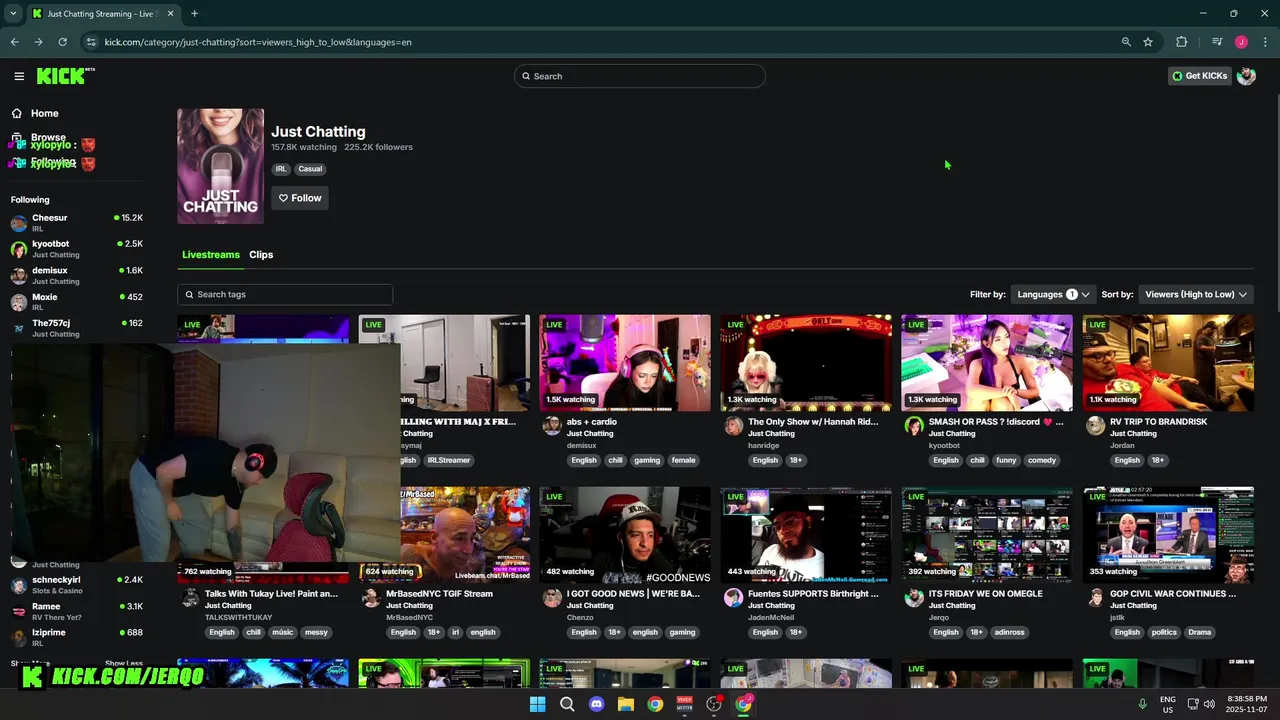Open a new browser tab

click(194, 14)
